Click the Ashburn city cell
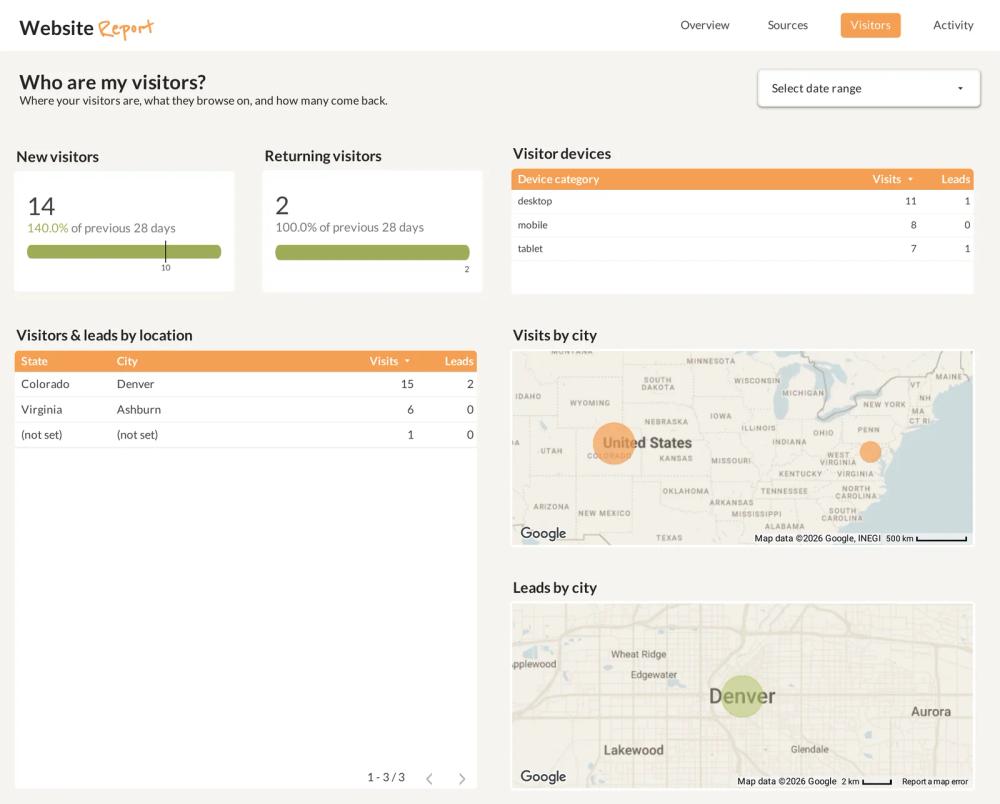The height and width of the screenshot is (804, 1000). click(x=138, y=409)
